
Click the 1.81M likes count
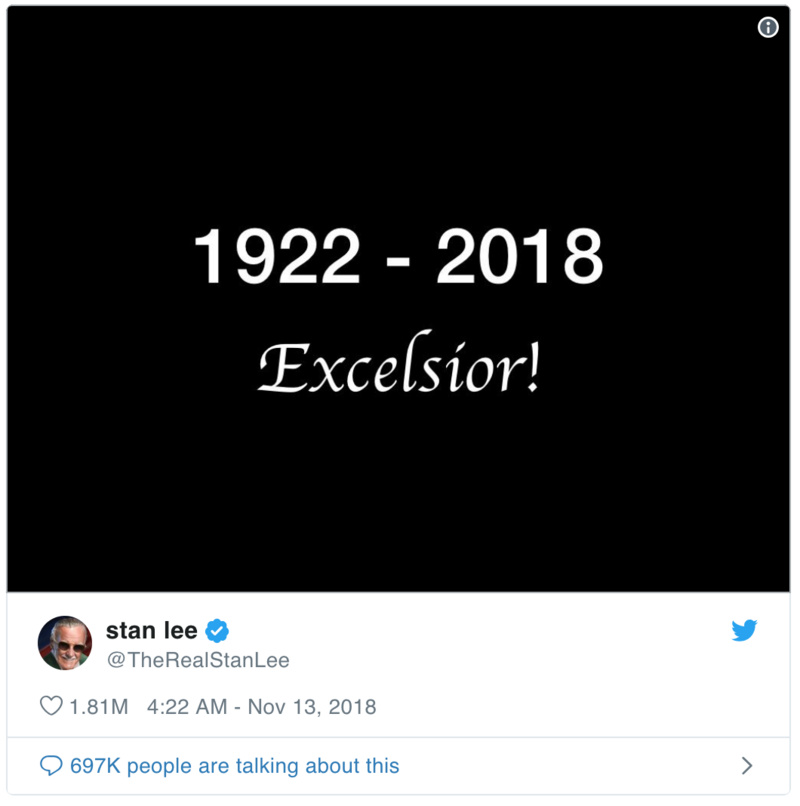[98, 707]
